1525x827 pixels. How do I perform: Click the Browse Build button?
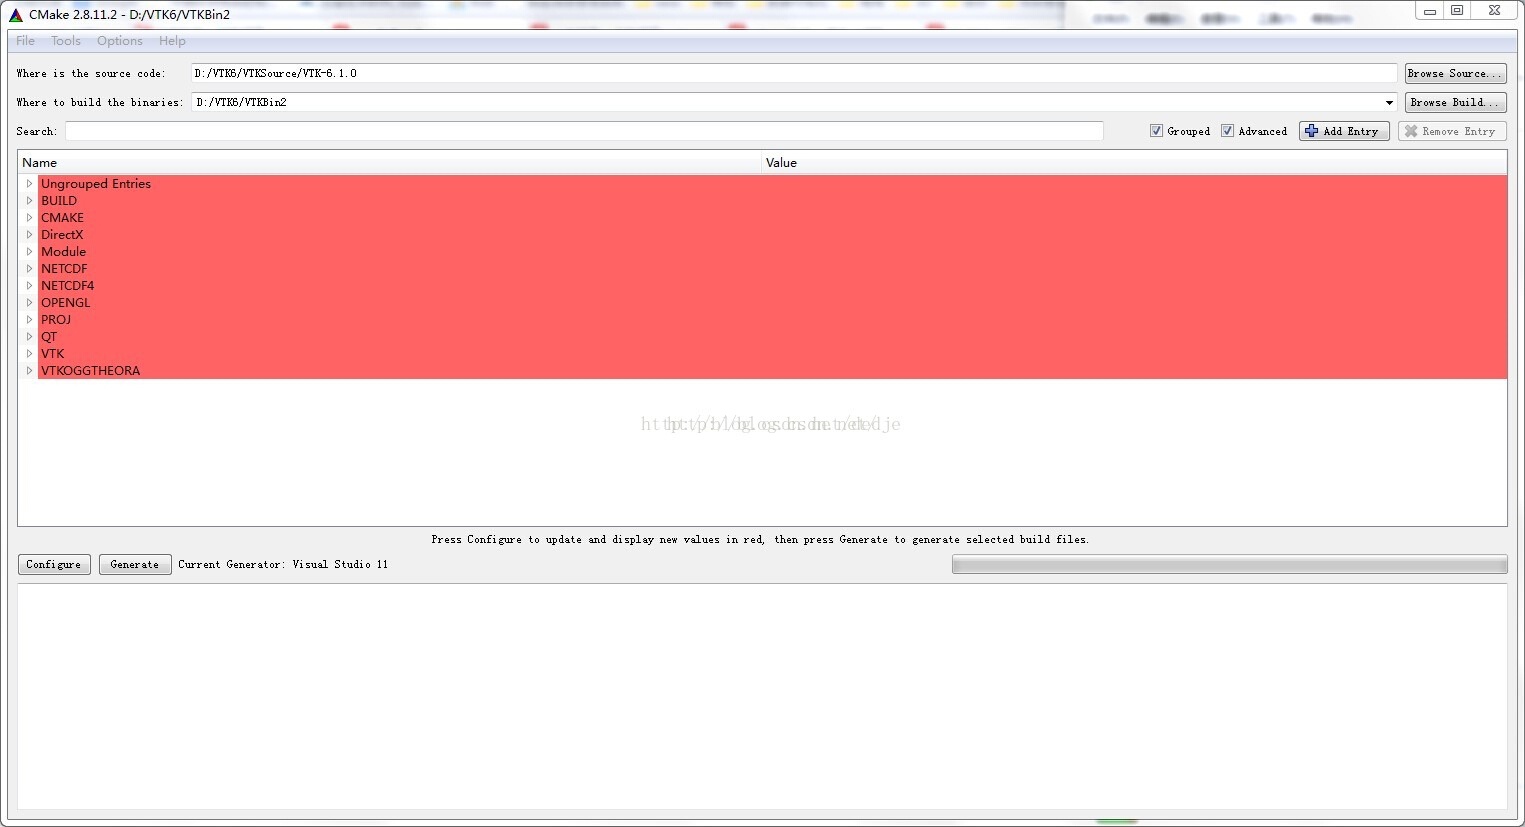pyautogui.click(x=1455, y=103)
